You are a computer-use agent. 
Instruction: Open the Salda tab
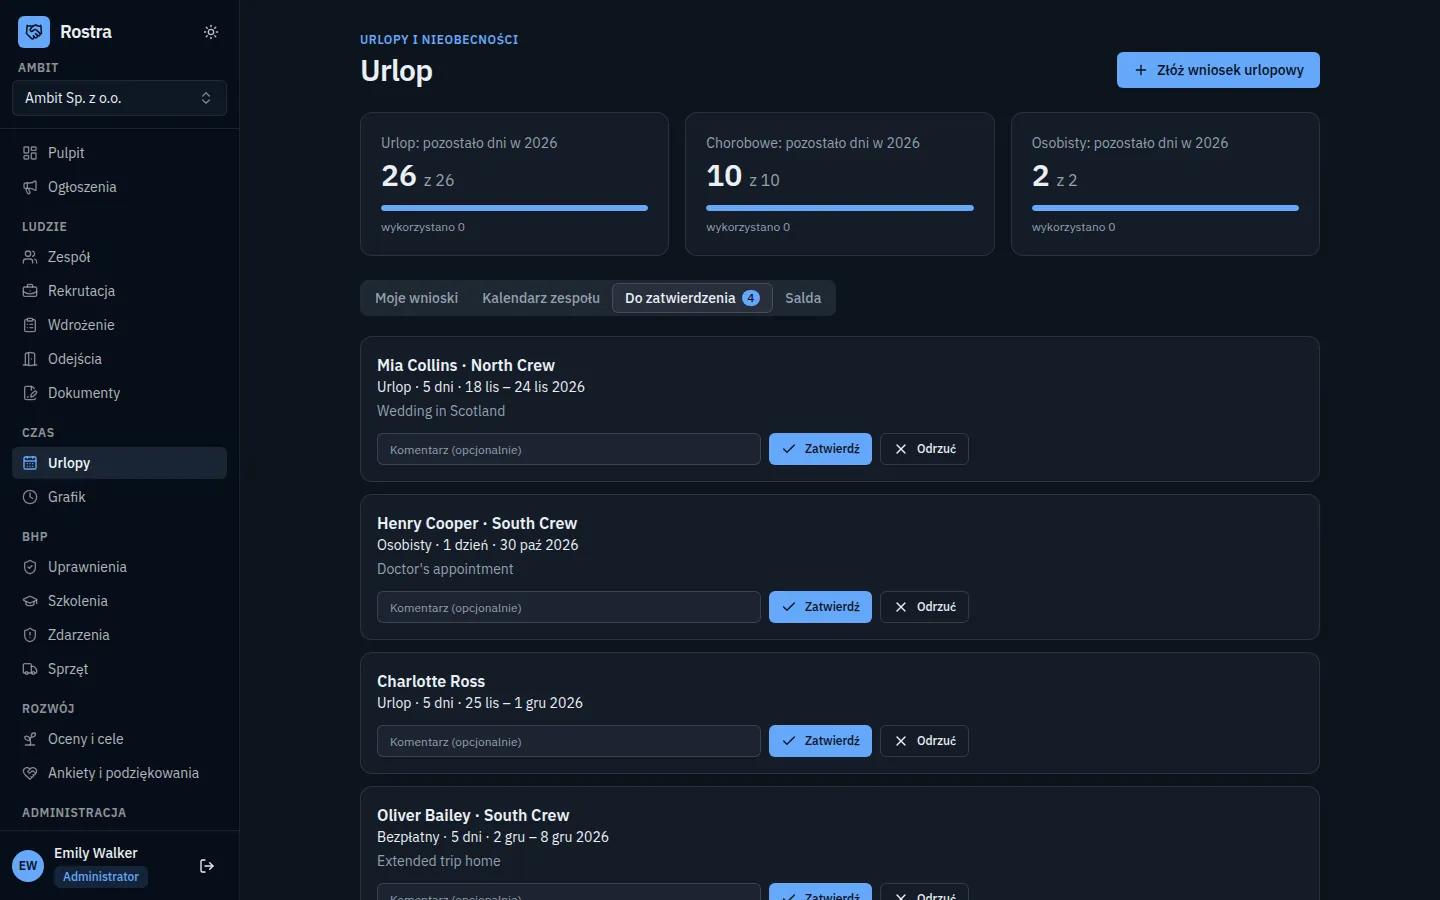click(803, 298)
